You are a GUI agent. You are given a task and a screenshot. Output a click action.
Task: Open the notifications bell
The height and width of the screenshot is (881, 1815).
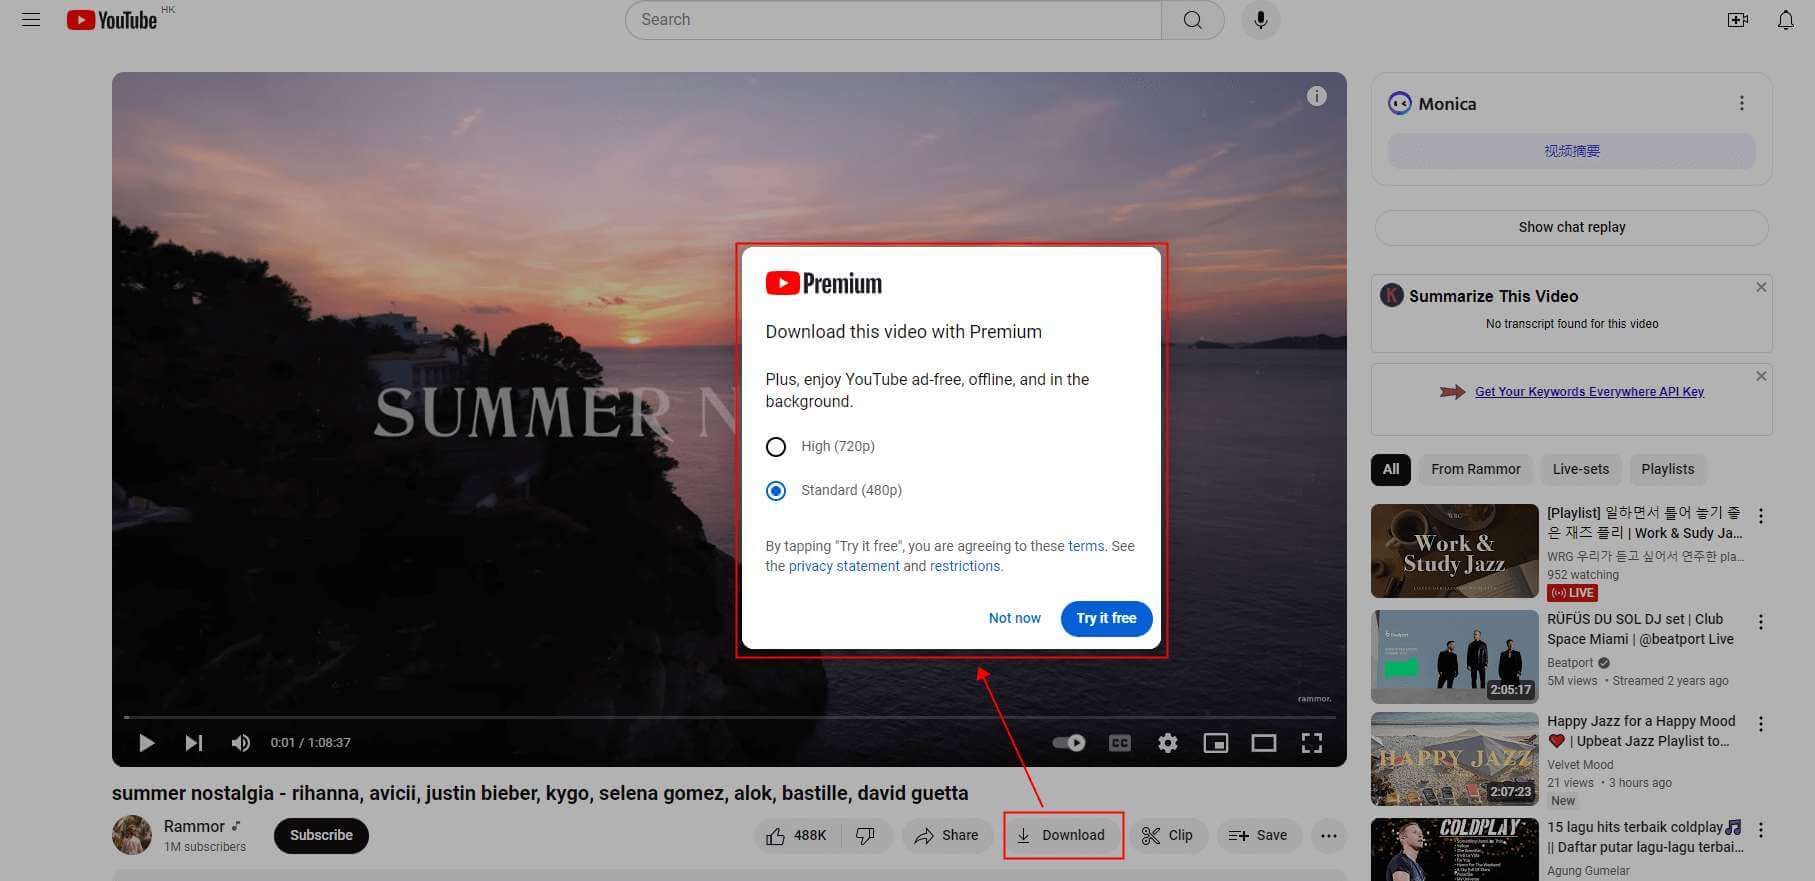pos(1785,20)
